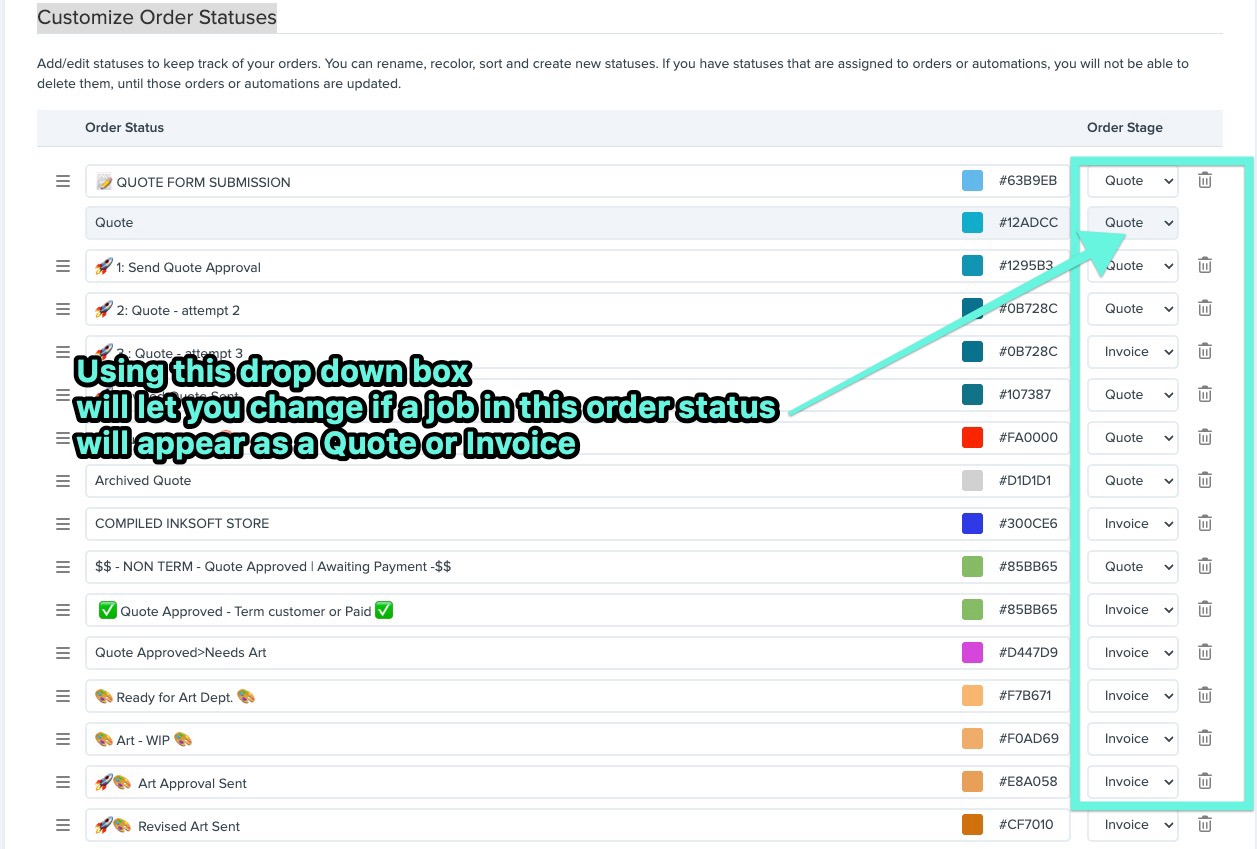The width and height of the screenshot is (1257, 849).
Task: Click trash icon for Revised Art Sent
Action: [x=1205, y=824]
